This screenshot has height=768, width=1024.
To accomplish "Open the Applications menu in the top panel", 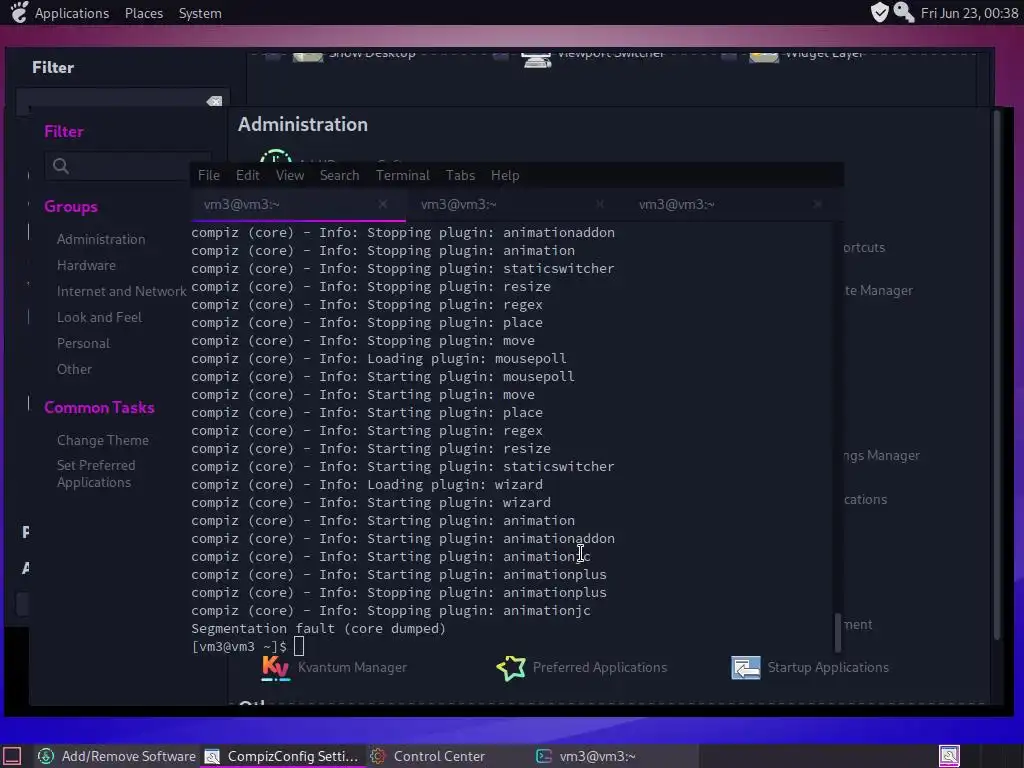I will click(x=72, y=13).
